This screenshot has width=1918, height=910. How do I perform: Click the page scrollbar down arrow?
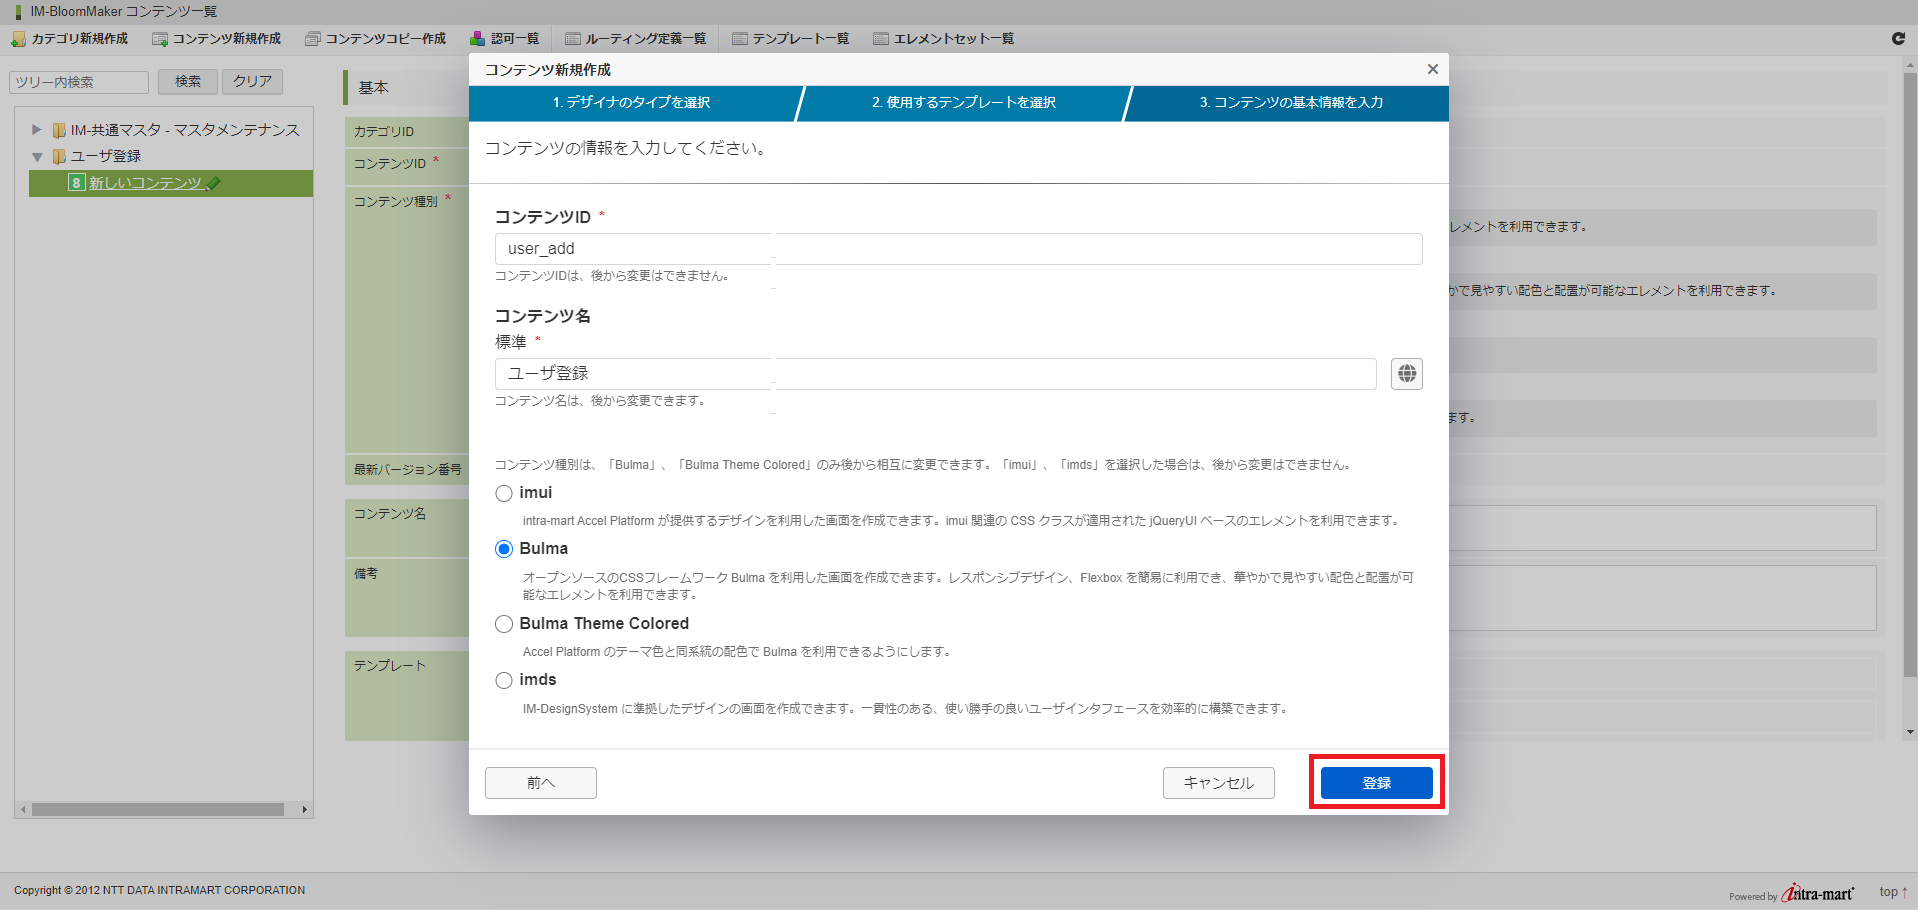click(1910, 732)
